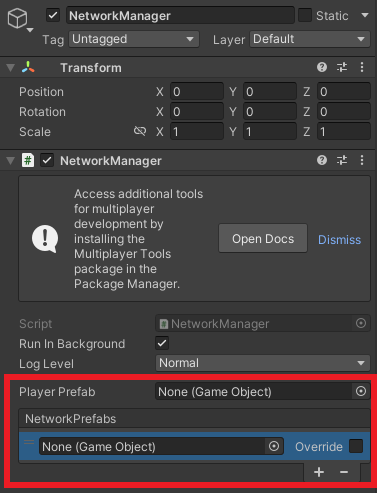The width and height of the screenshot is (377, 493).
Task: Click Position Y value field
Action: point(270,91)
